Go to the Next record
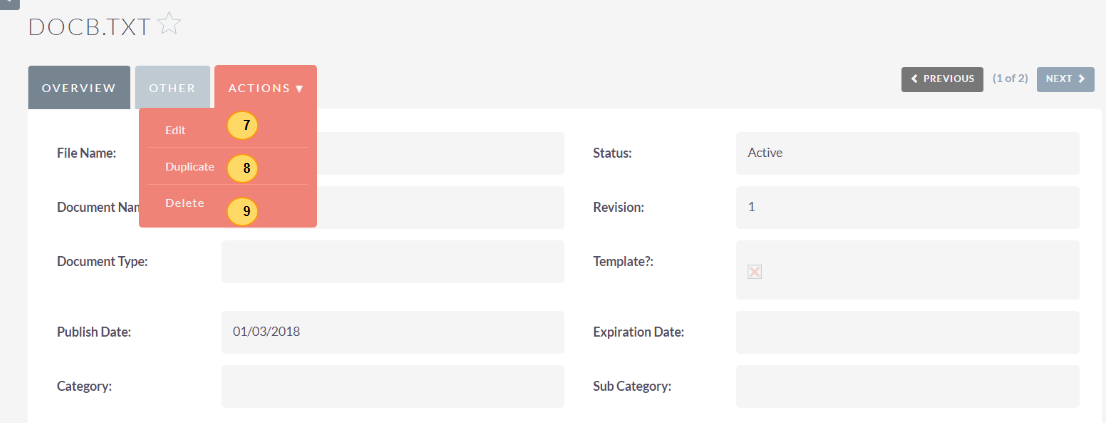Screen dimensions: 1106x423 point(1065,79)
